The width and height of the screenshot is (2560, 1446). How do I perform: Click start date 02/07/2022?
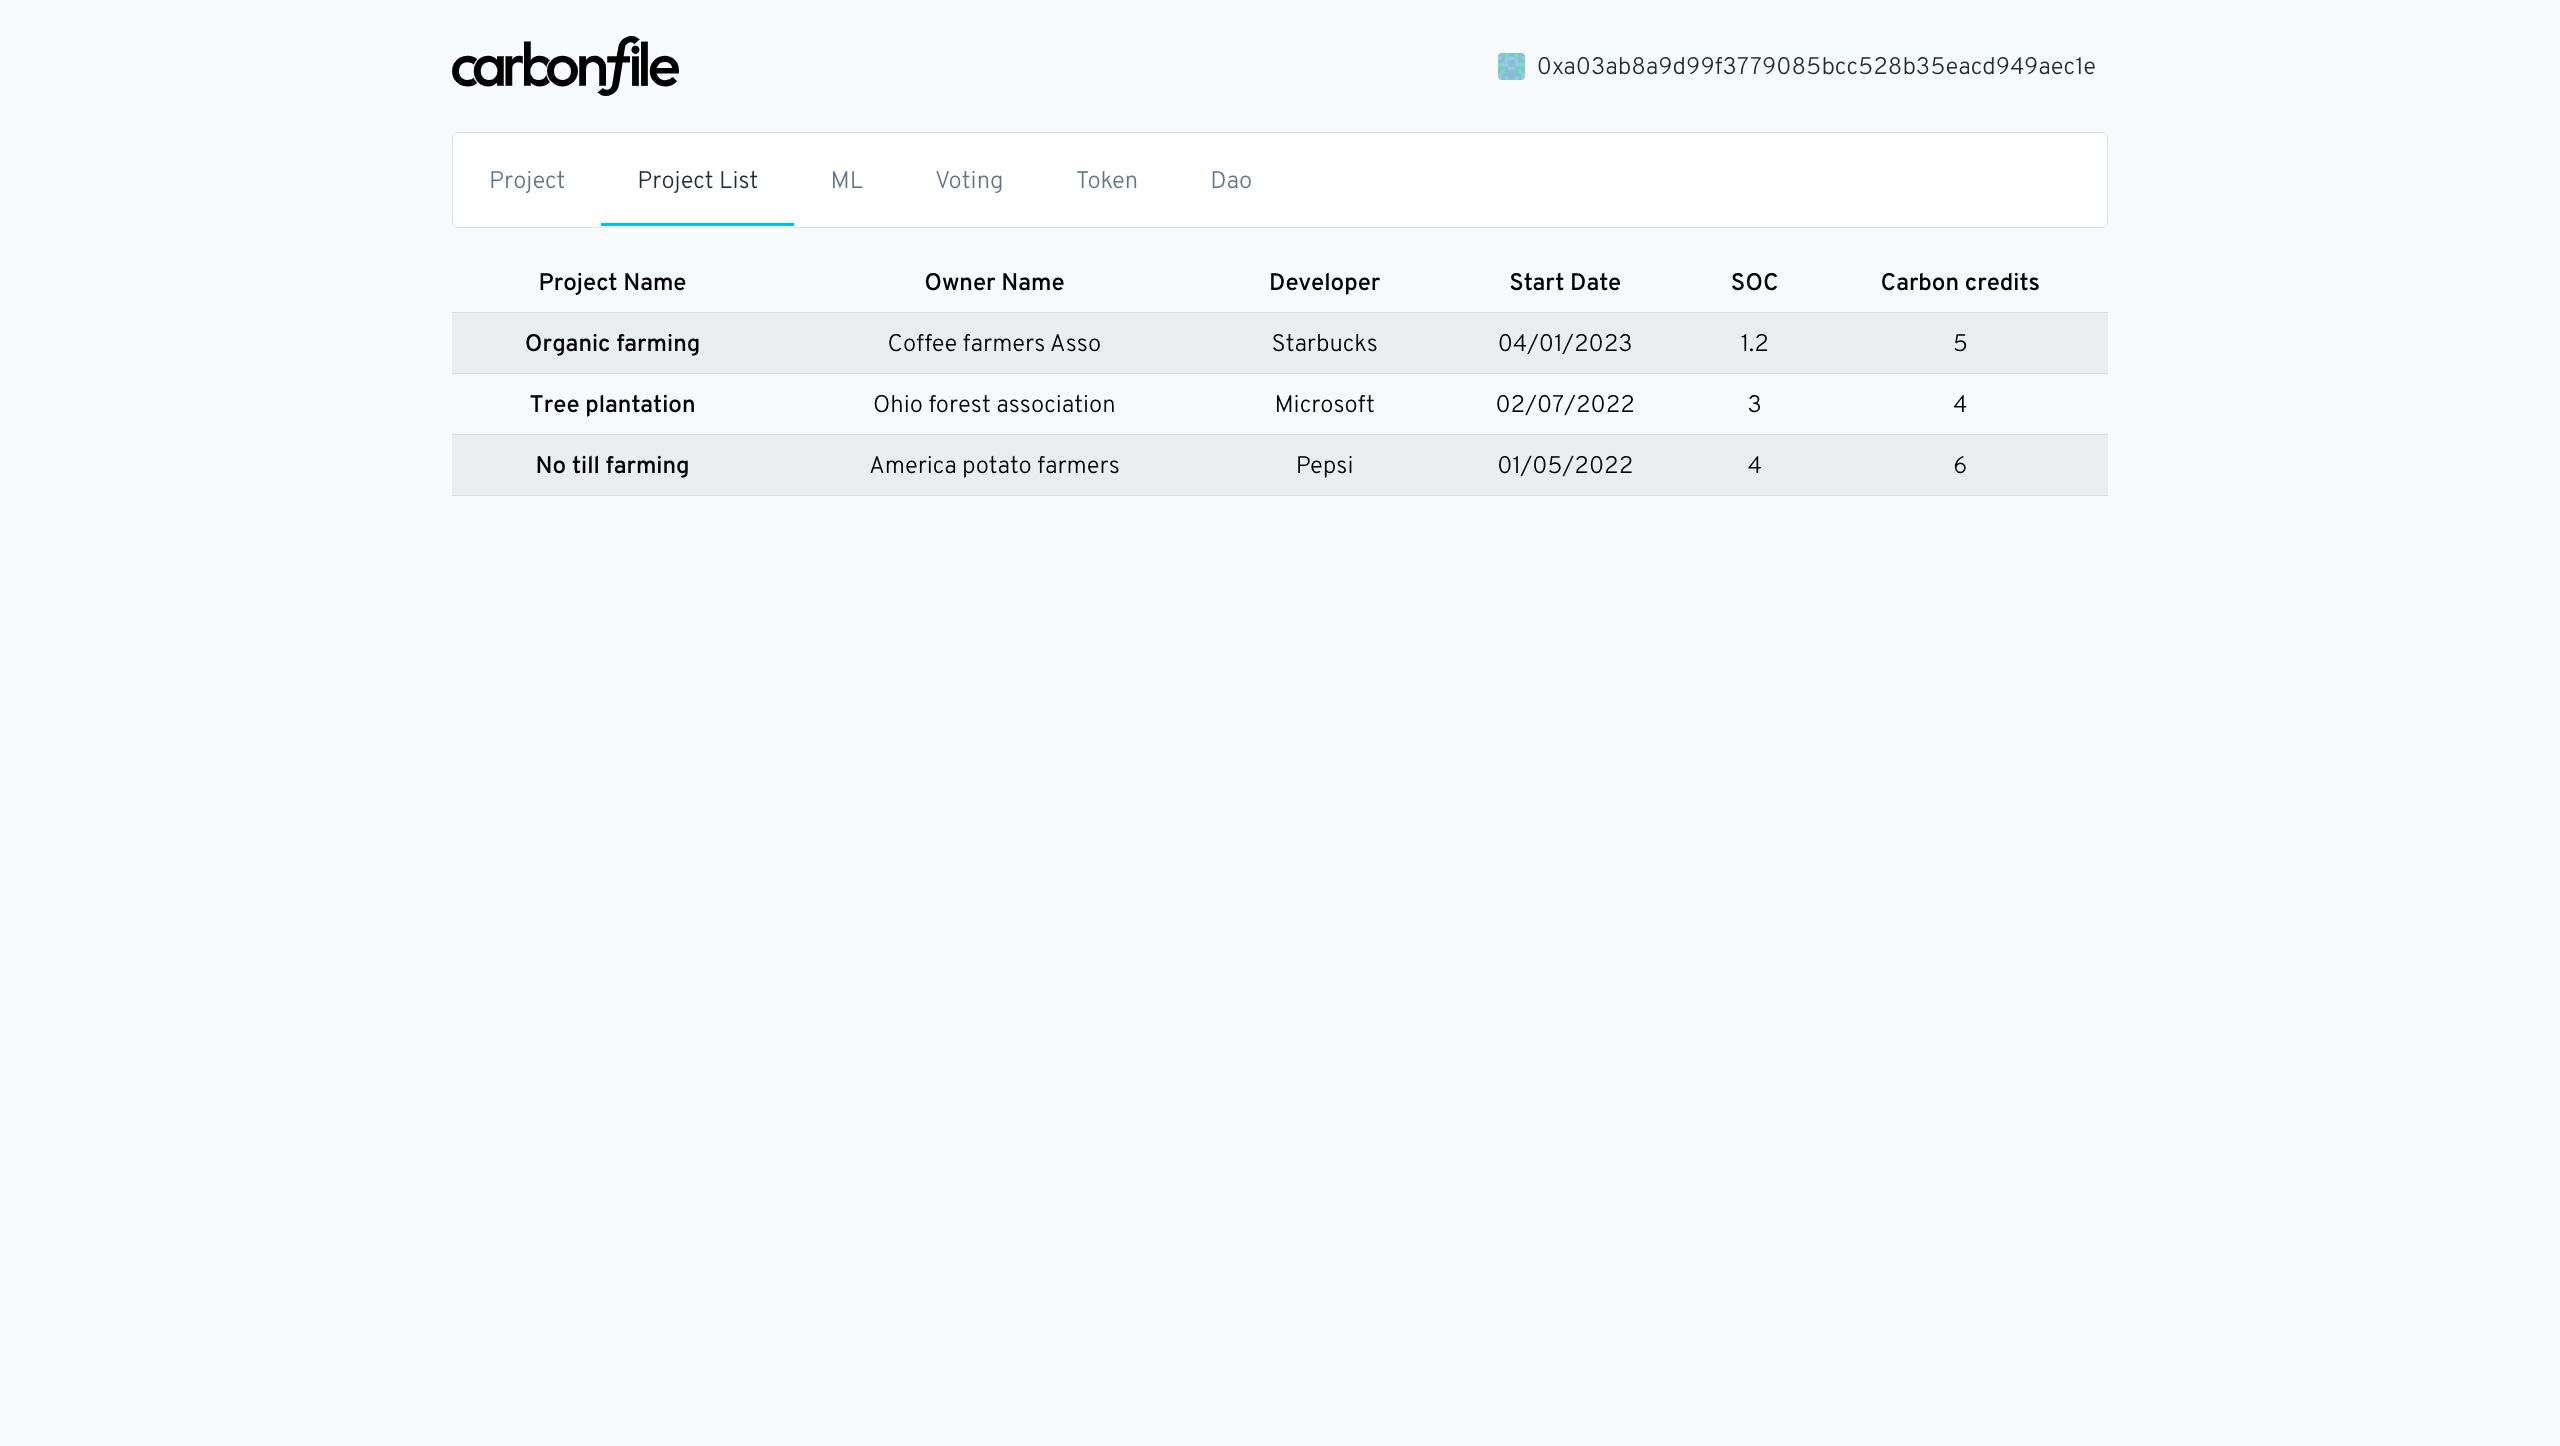(1565, 404)
